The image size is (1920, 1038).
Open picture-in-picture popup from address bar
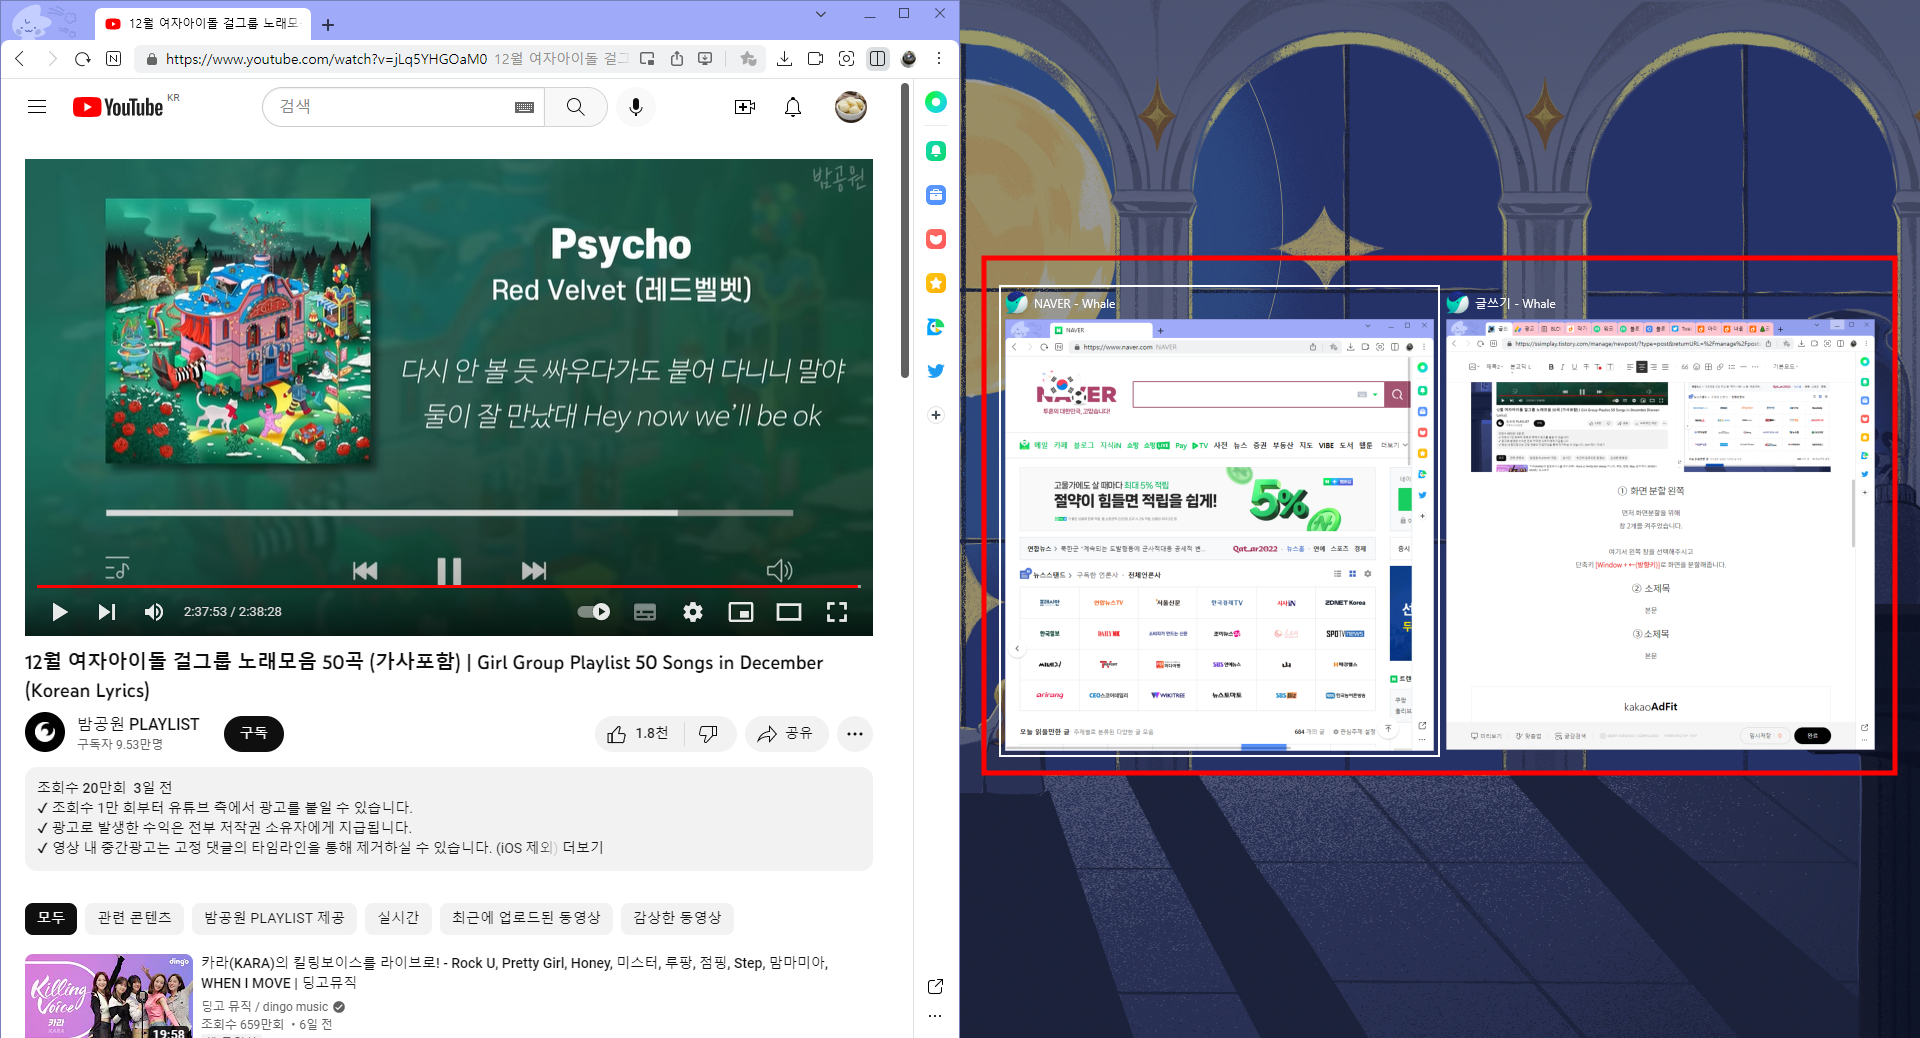point(647,59)
